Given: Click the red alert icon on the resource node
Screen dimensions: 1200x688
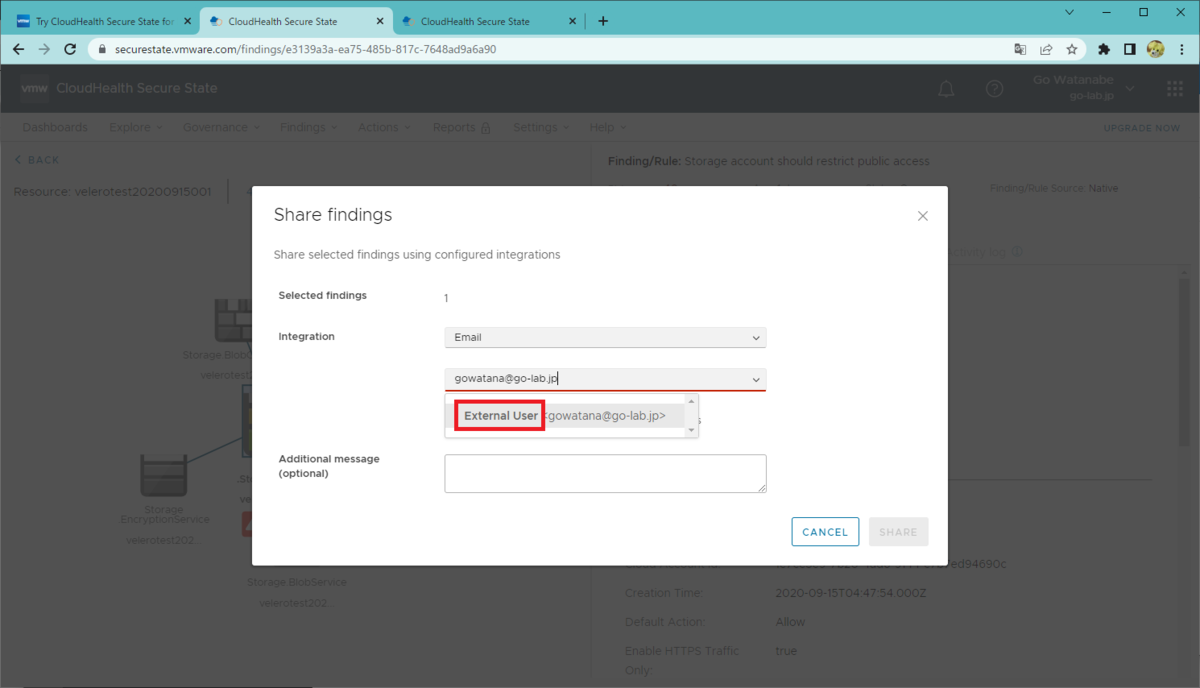Looking at the screenshot, I should (247, 523).
